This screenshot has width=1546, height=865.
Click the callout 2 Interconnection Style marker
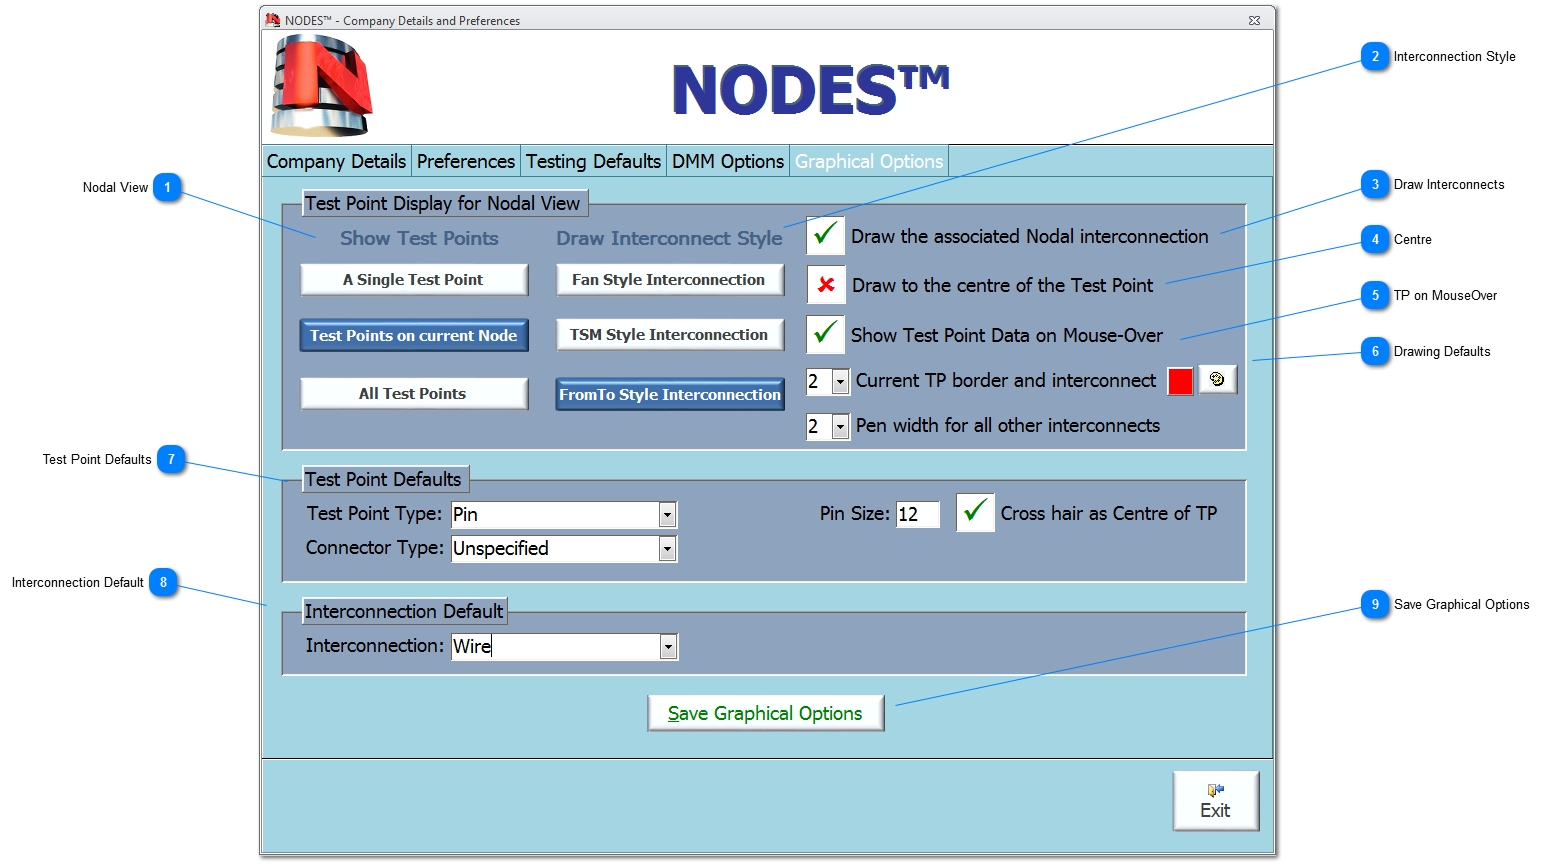[x=1375, y=57]
